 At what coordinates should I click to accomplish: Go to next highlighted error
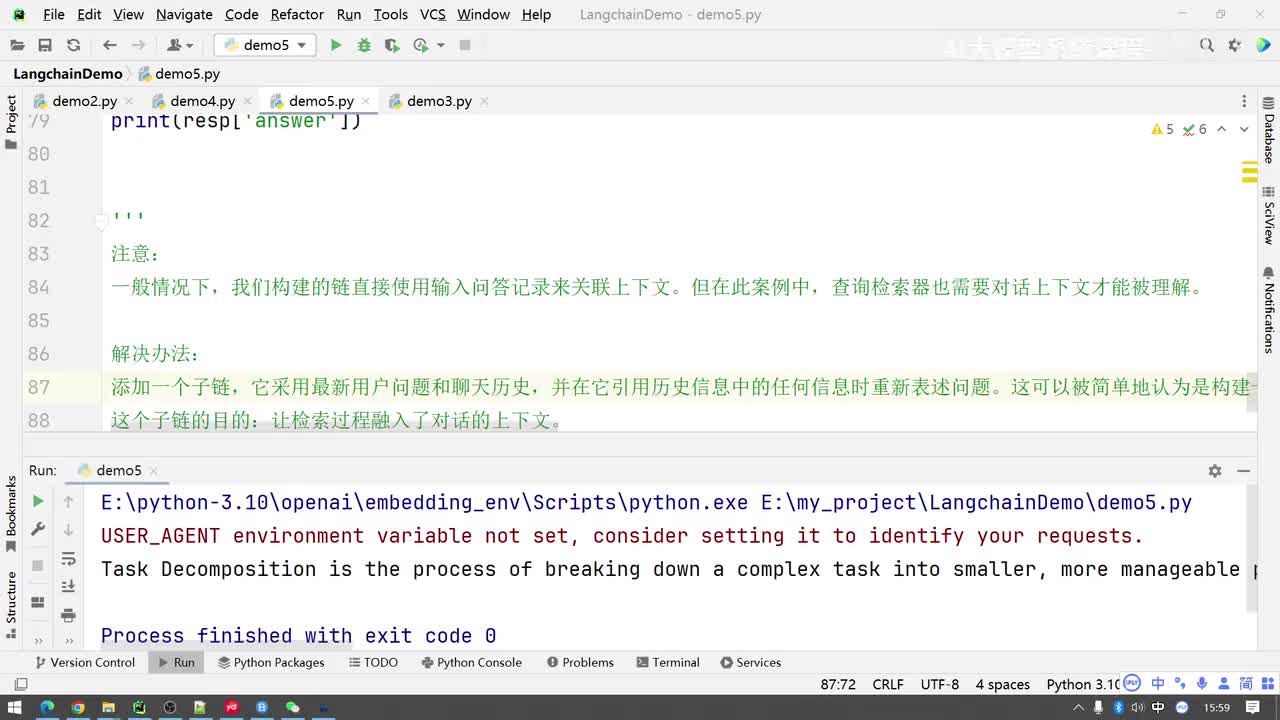point(1244,129)
